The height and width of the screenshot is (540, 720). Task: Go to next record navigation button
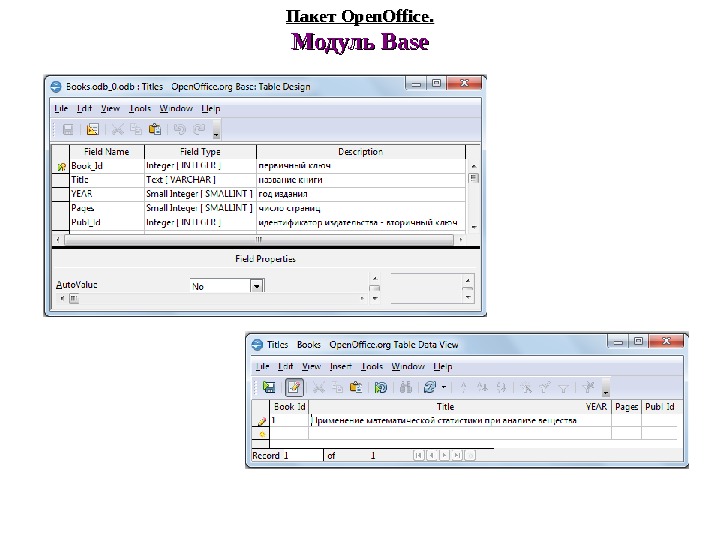point(444,455)
